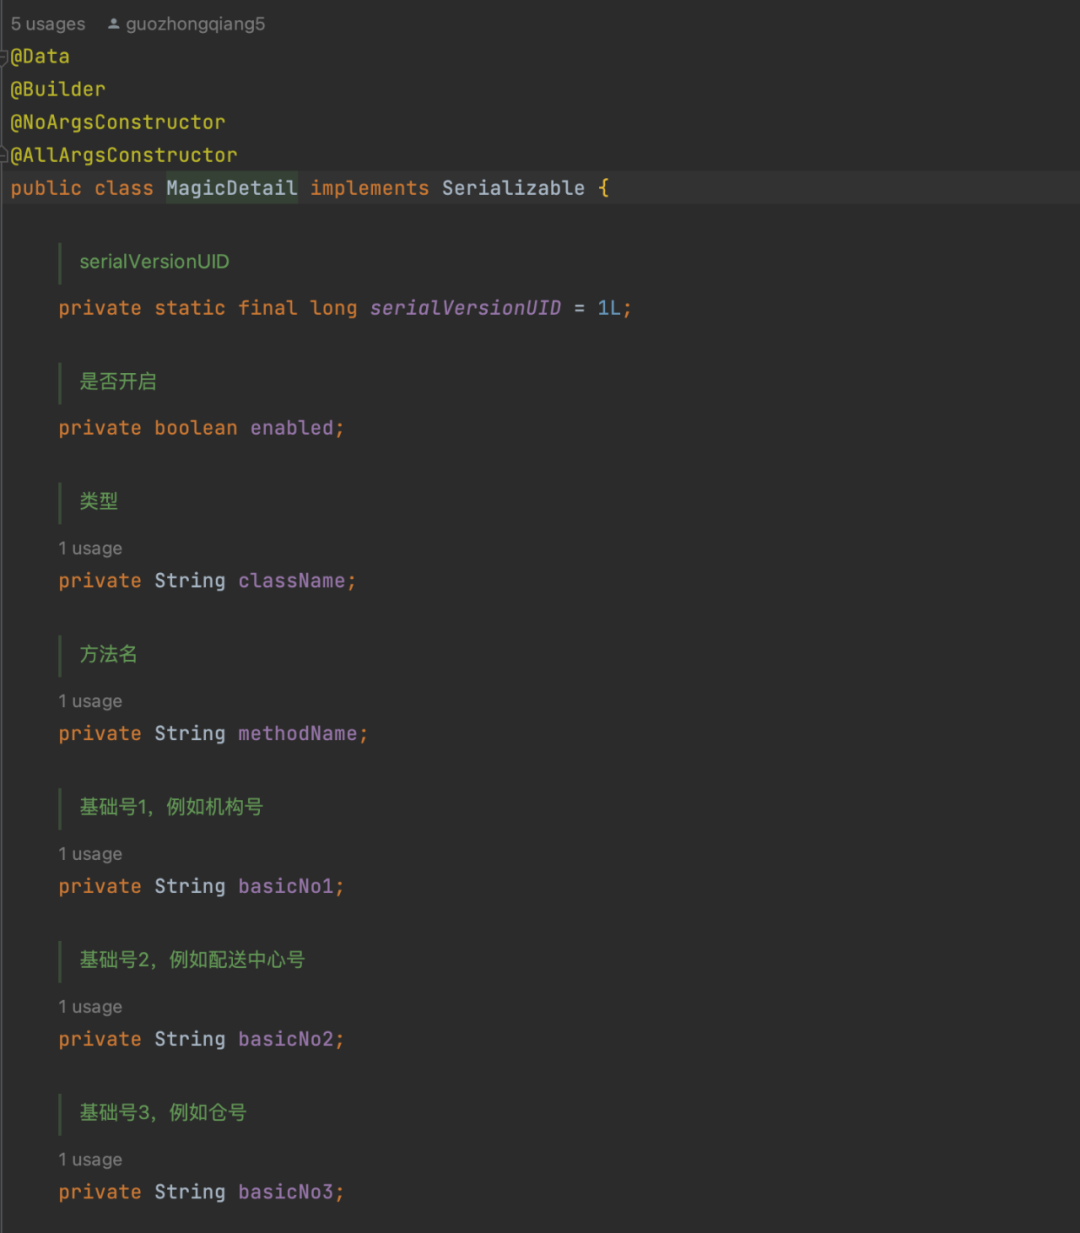The width and height of the screenshot is (1080, 1233).
Task: Click the comment '基础号1，例如机构号'
Action: point(171,807)
